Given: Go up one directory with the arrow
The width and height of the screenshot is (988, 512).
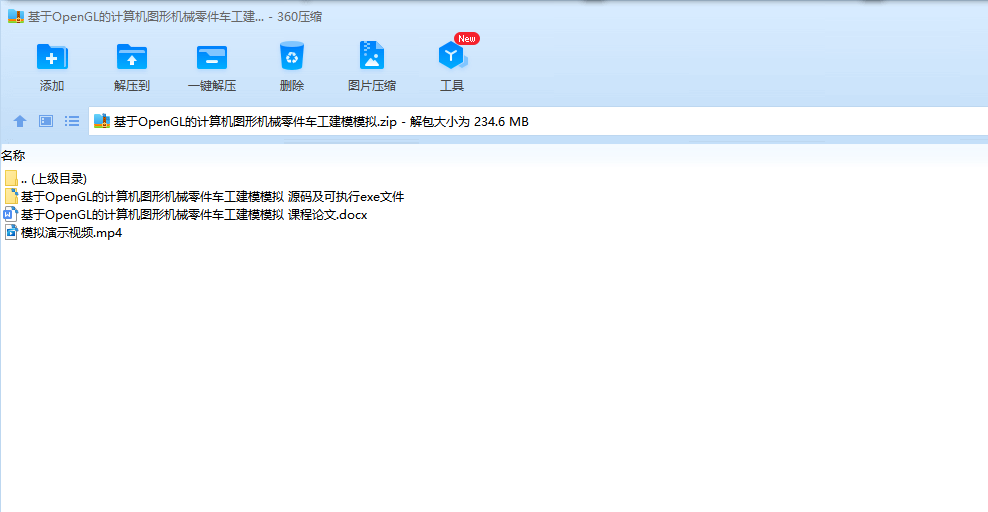Looking at the screenshot, I should coord(20,121).
